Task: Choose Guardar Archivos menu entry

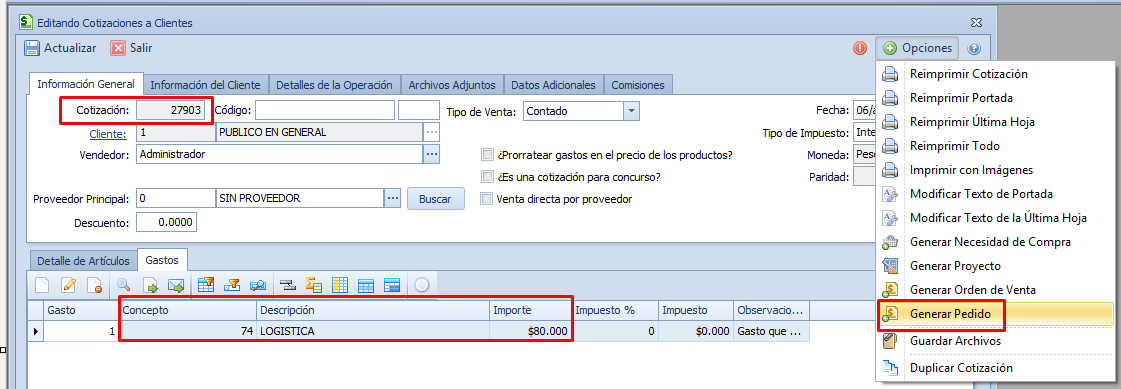Action: click(x=994, y=341)
